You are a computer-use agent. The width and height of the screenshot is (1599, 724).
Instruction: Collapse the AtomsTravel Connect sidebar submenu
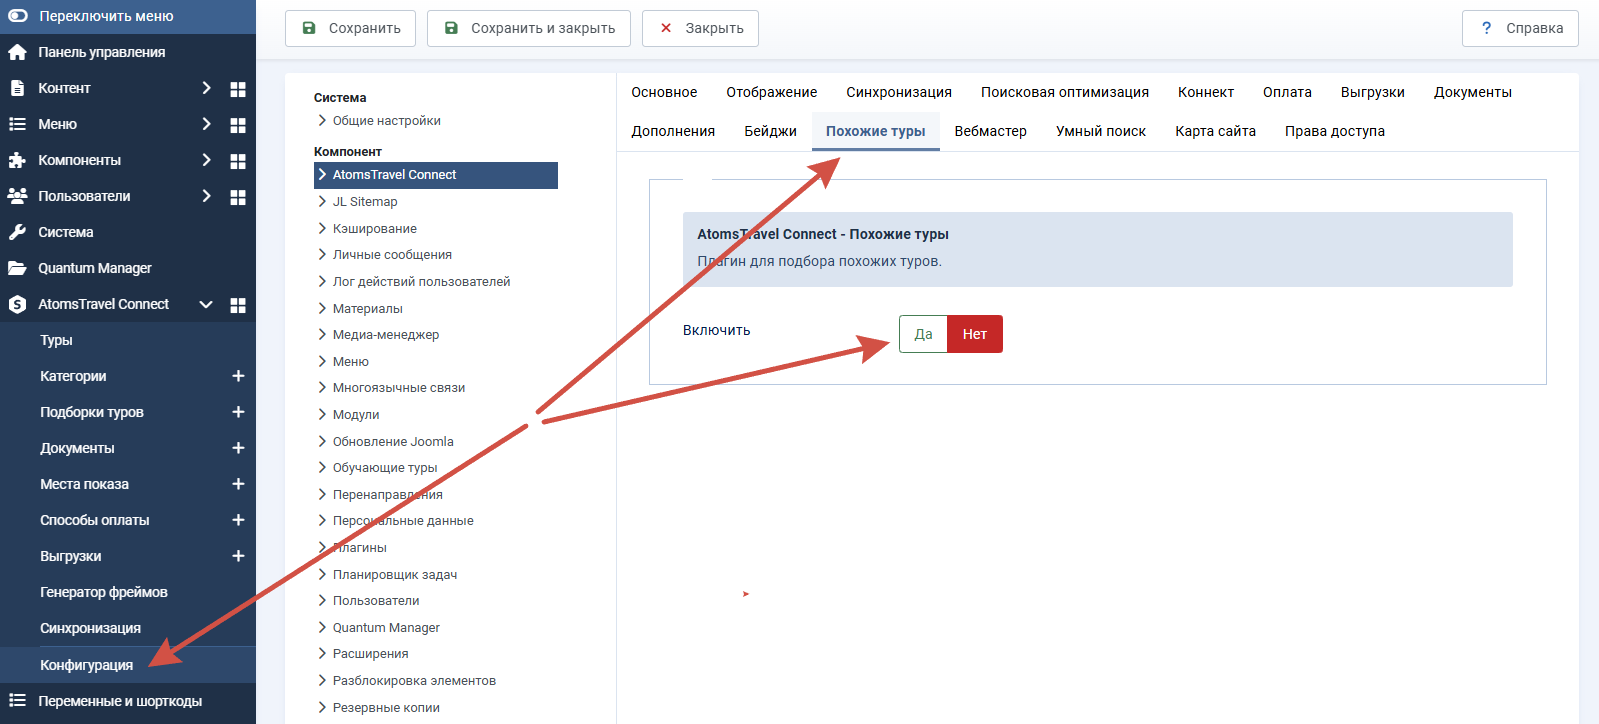[206, 304]
